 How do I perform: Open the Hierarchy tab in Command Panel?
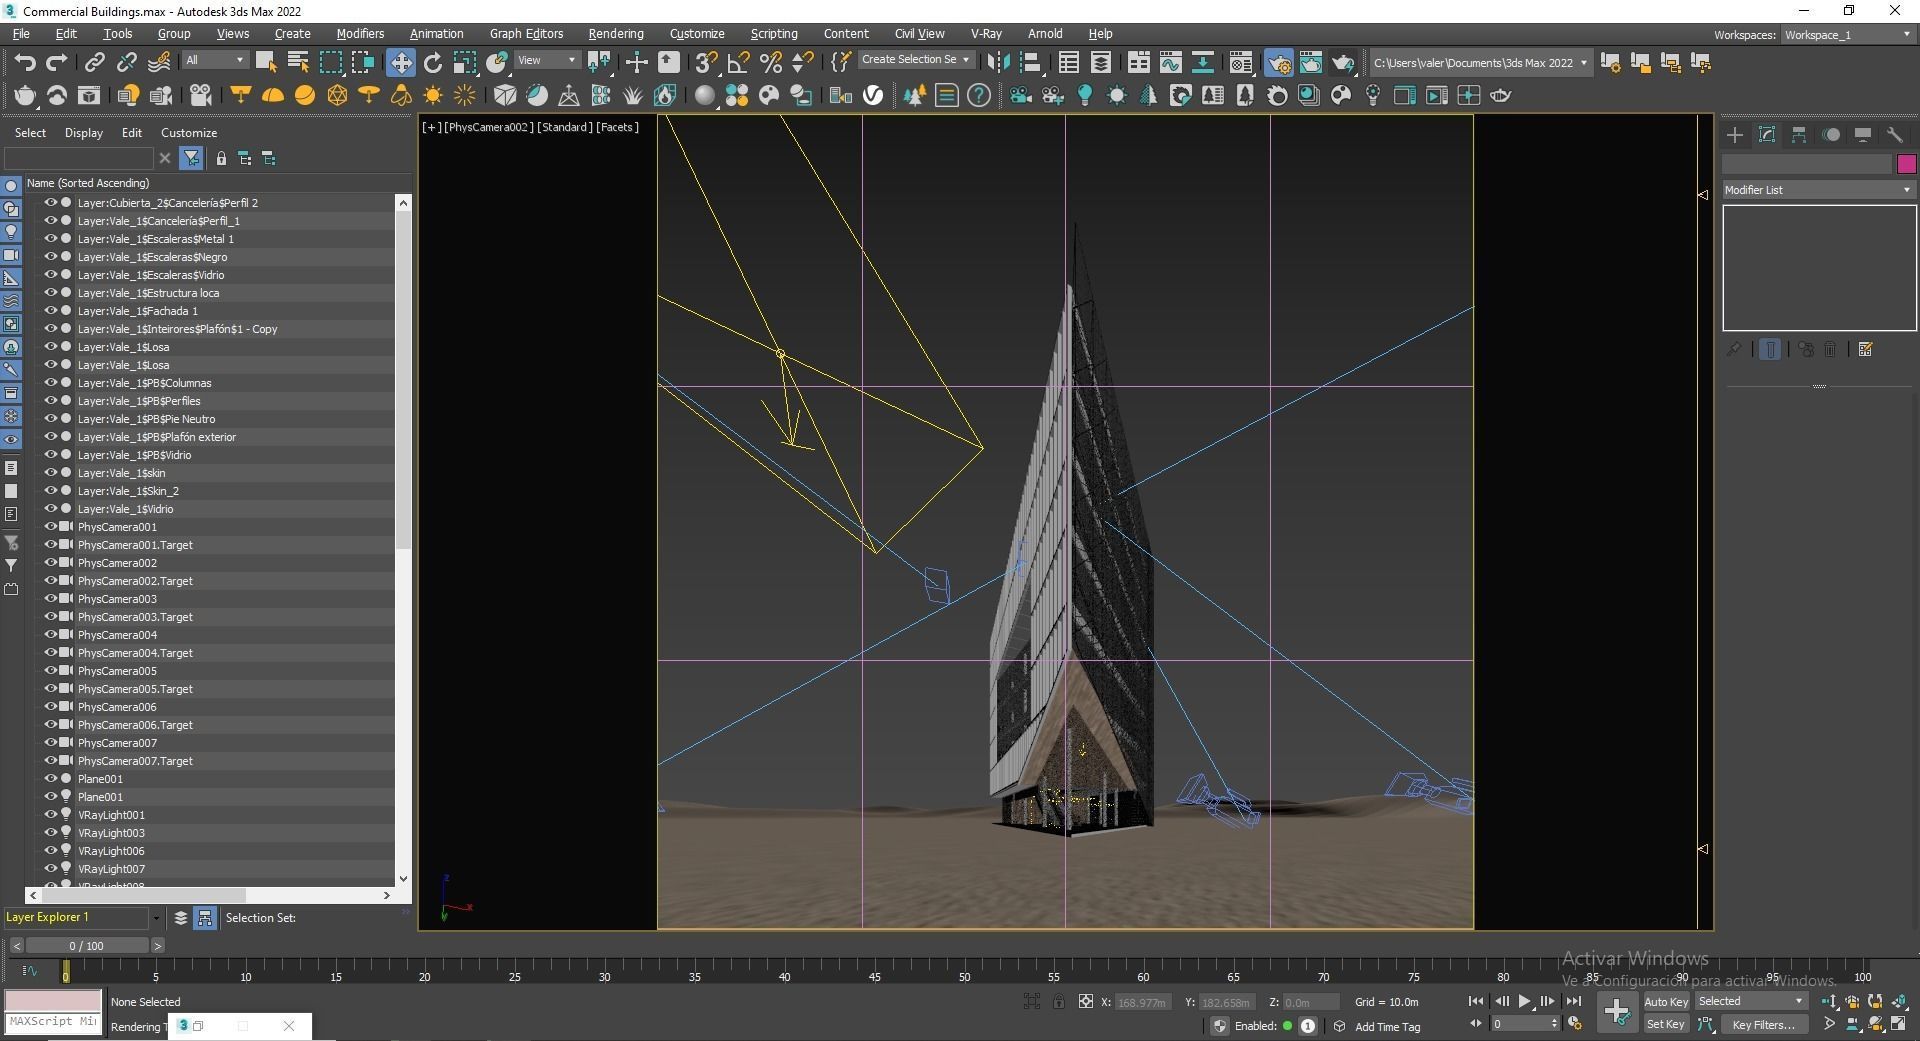(x=1799, y=135)
